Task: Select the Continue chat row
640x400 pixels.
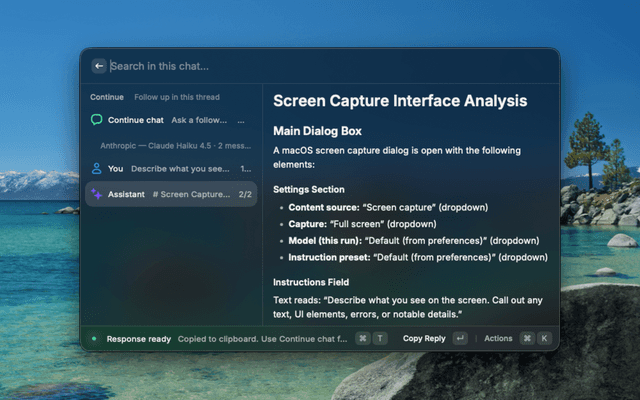Action: [171, 120]
